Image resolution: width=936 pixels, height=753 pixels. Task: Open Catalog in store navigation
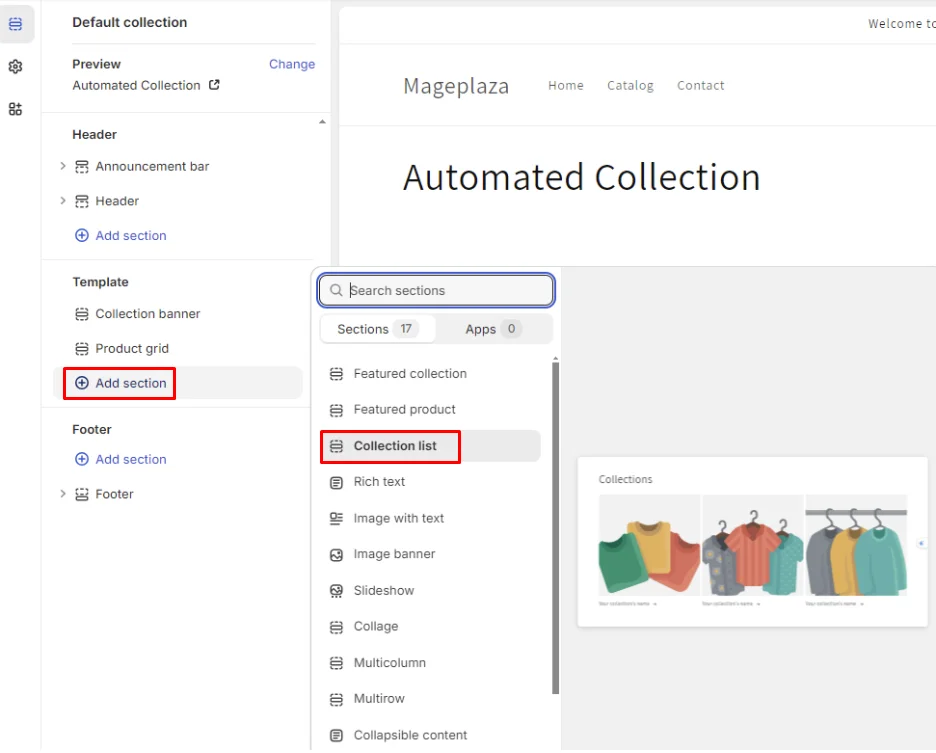tap(630, 85)
